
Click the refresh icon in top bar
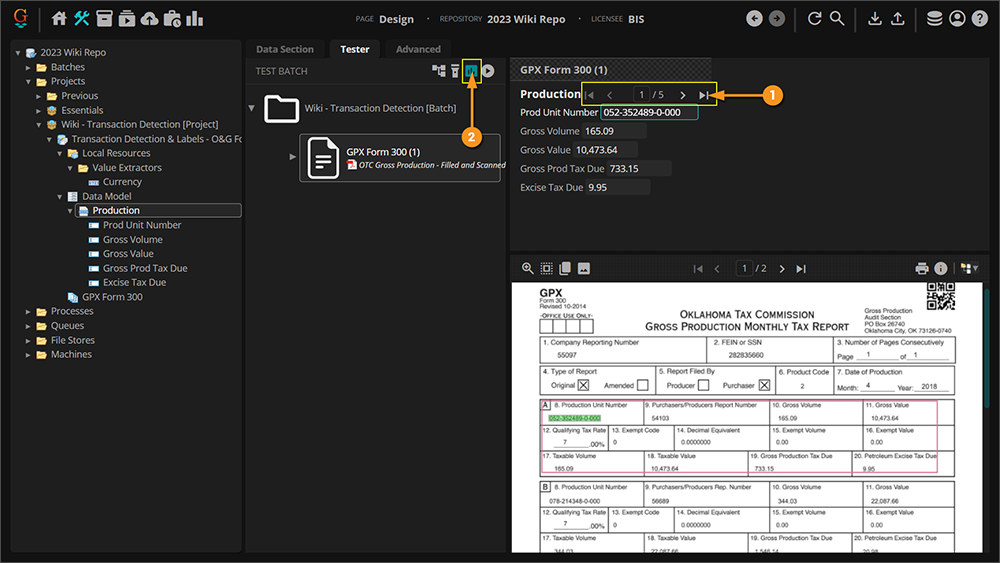[814, 19]
